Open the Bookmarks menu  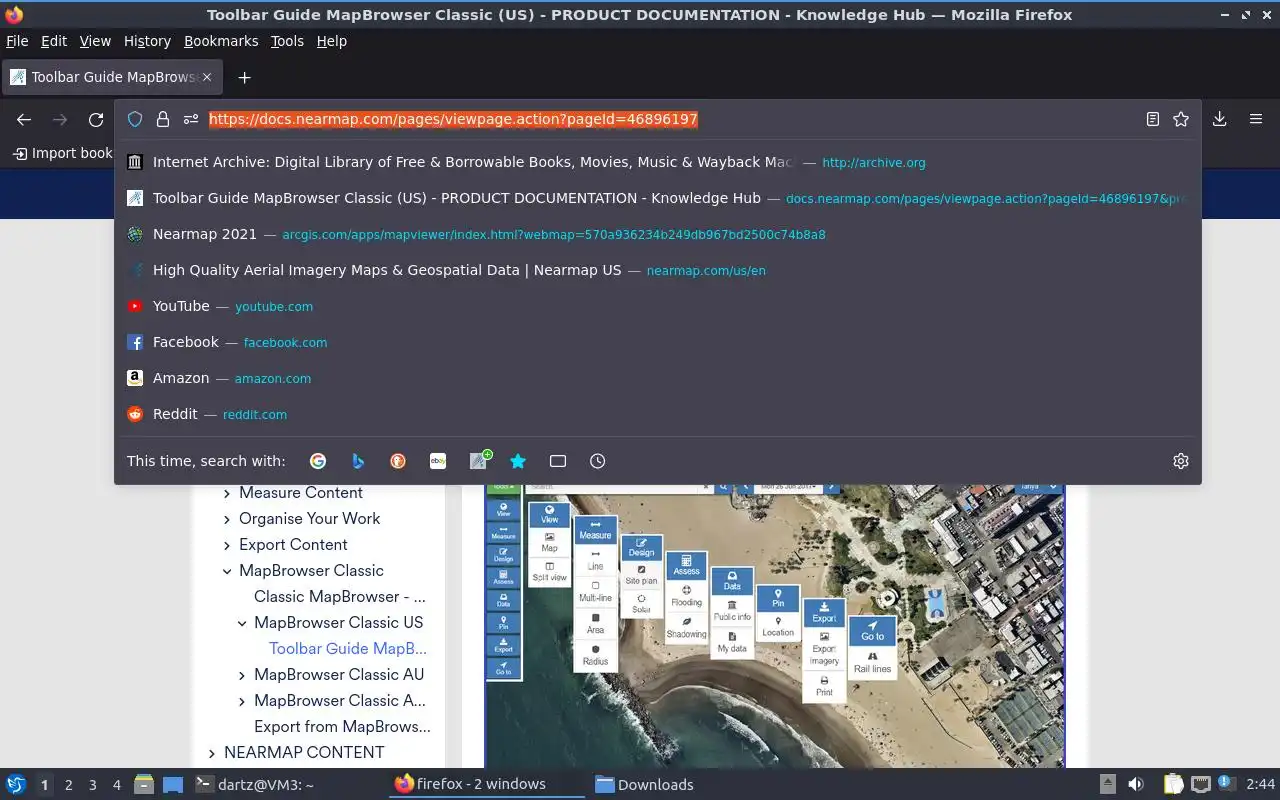[x=221, y=41]
